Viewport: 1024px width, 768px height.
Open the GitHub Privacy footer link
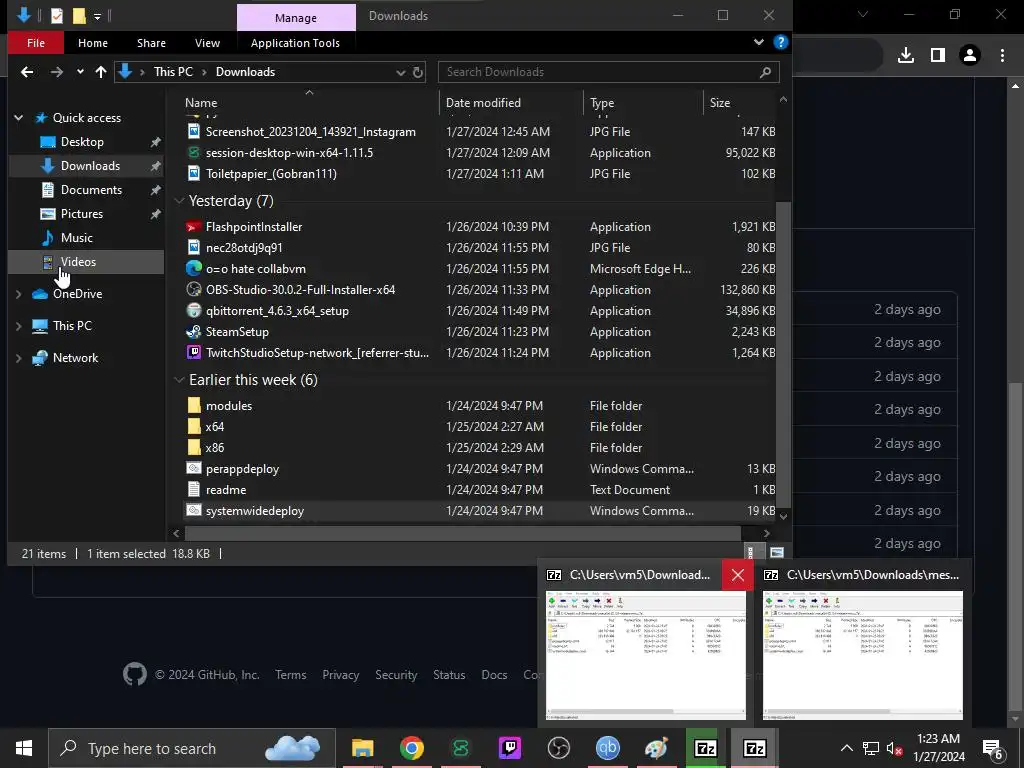[x=341, y=675]
